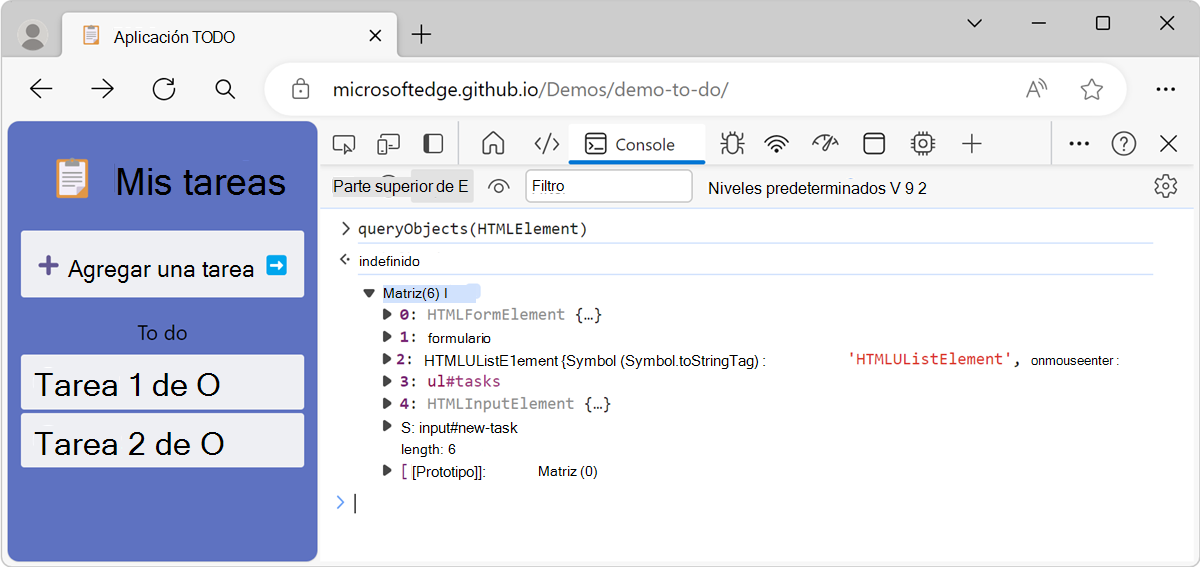Screen dimensions: 1200x567
Task: Open Niveles predeterminados log level dropdown
Action: coord(817,187)
